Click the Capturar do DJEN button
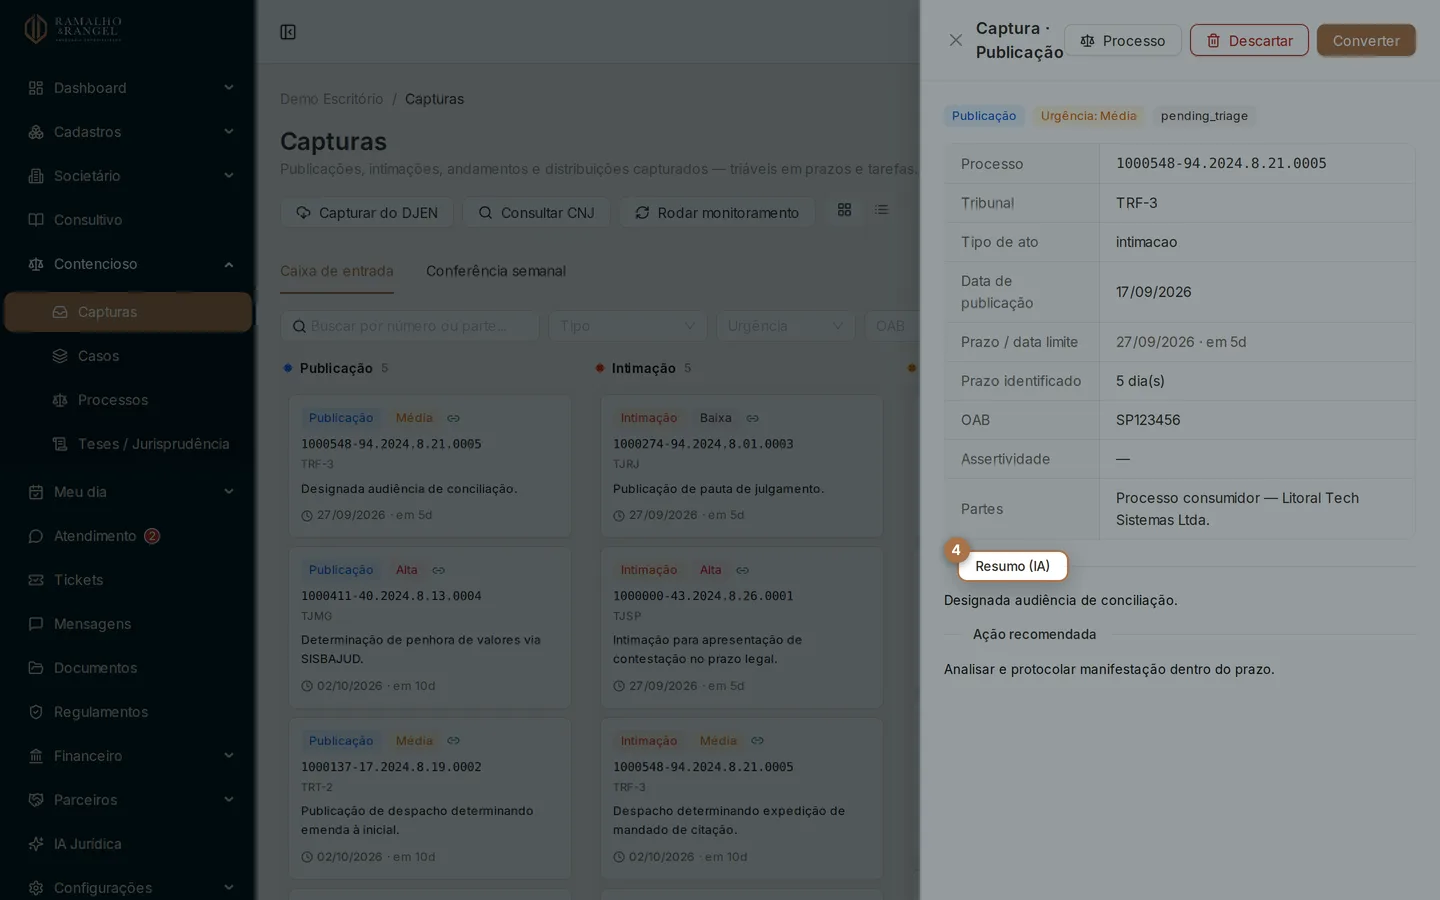Image resolution: width=1440 pixels, height=900 pixels. coord(367,213)
